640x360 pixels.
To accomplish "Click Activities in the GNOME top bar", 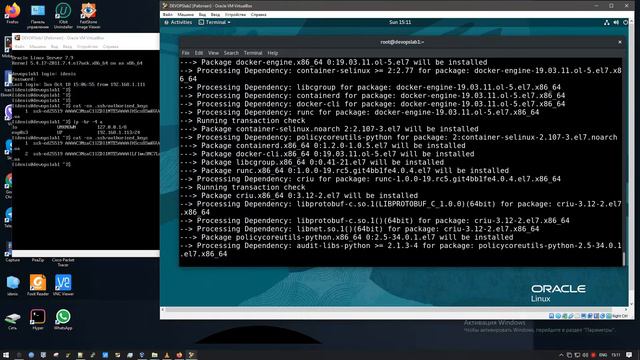I will (x=178, y=22).
